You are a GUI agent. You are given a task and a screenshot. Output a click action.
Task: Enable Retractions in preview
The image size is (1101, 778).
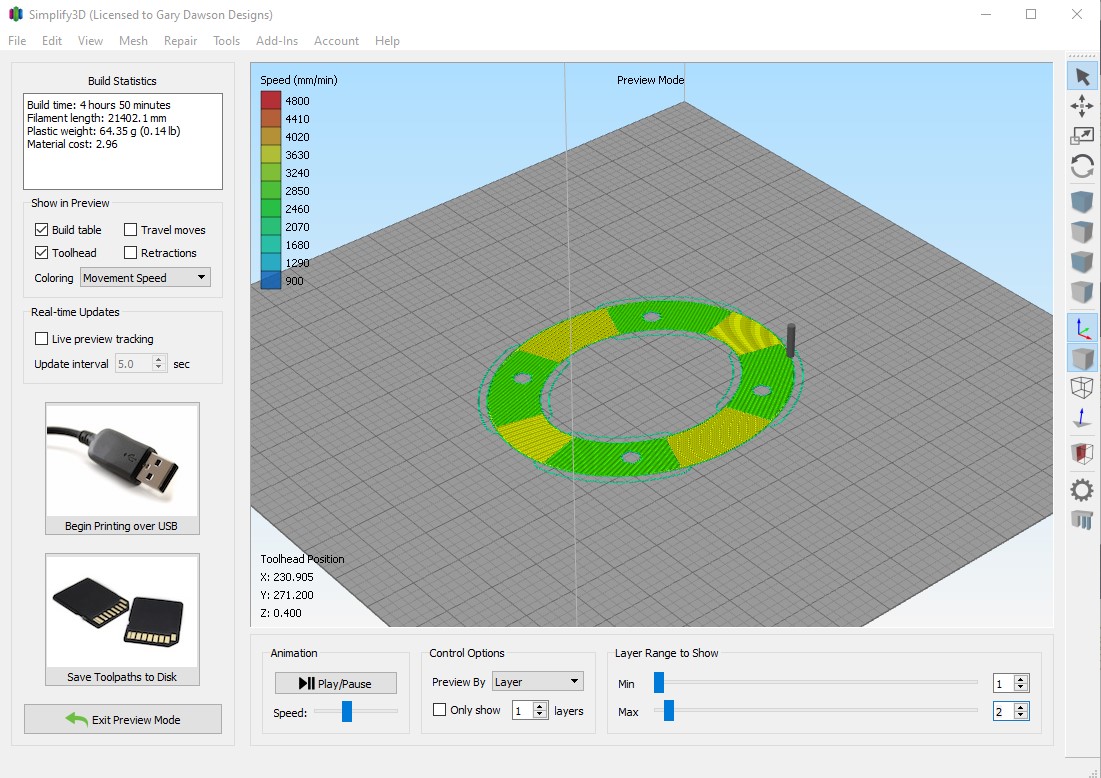coord(130,253)
